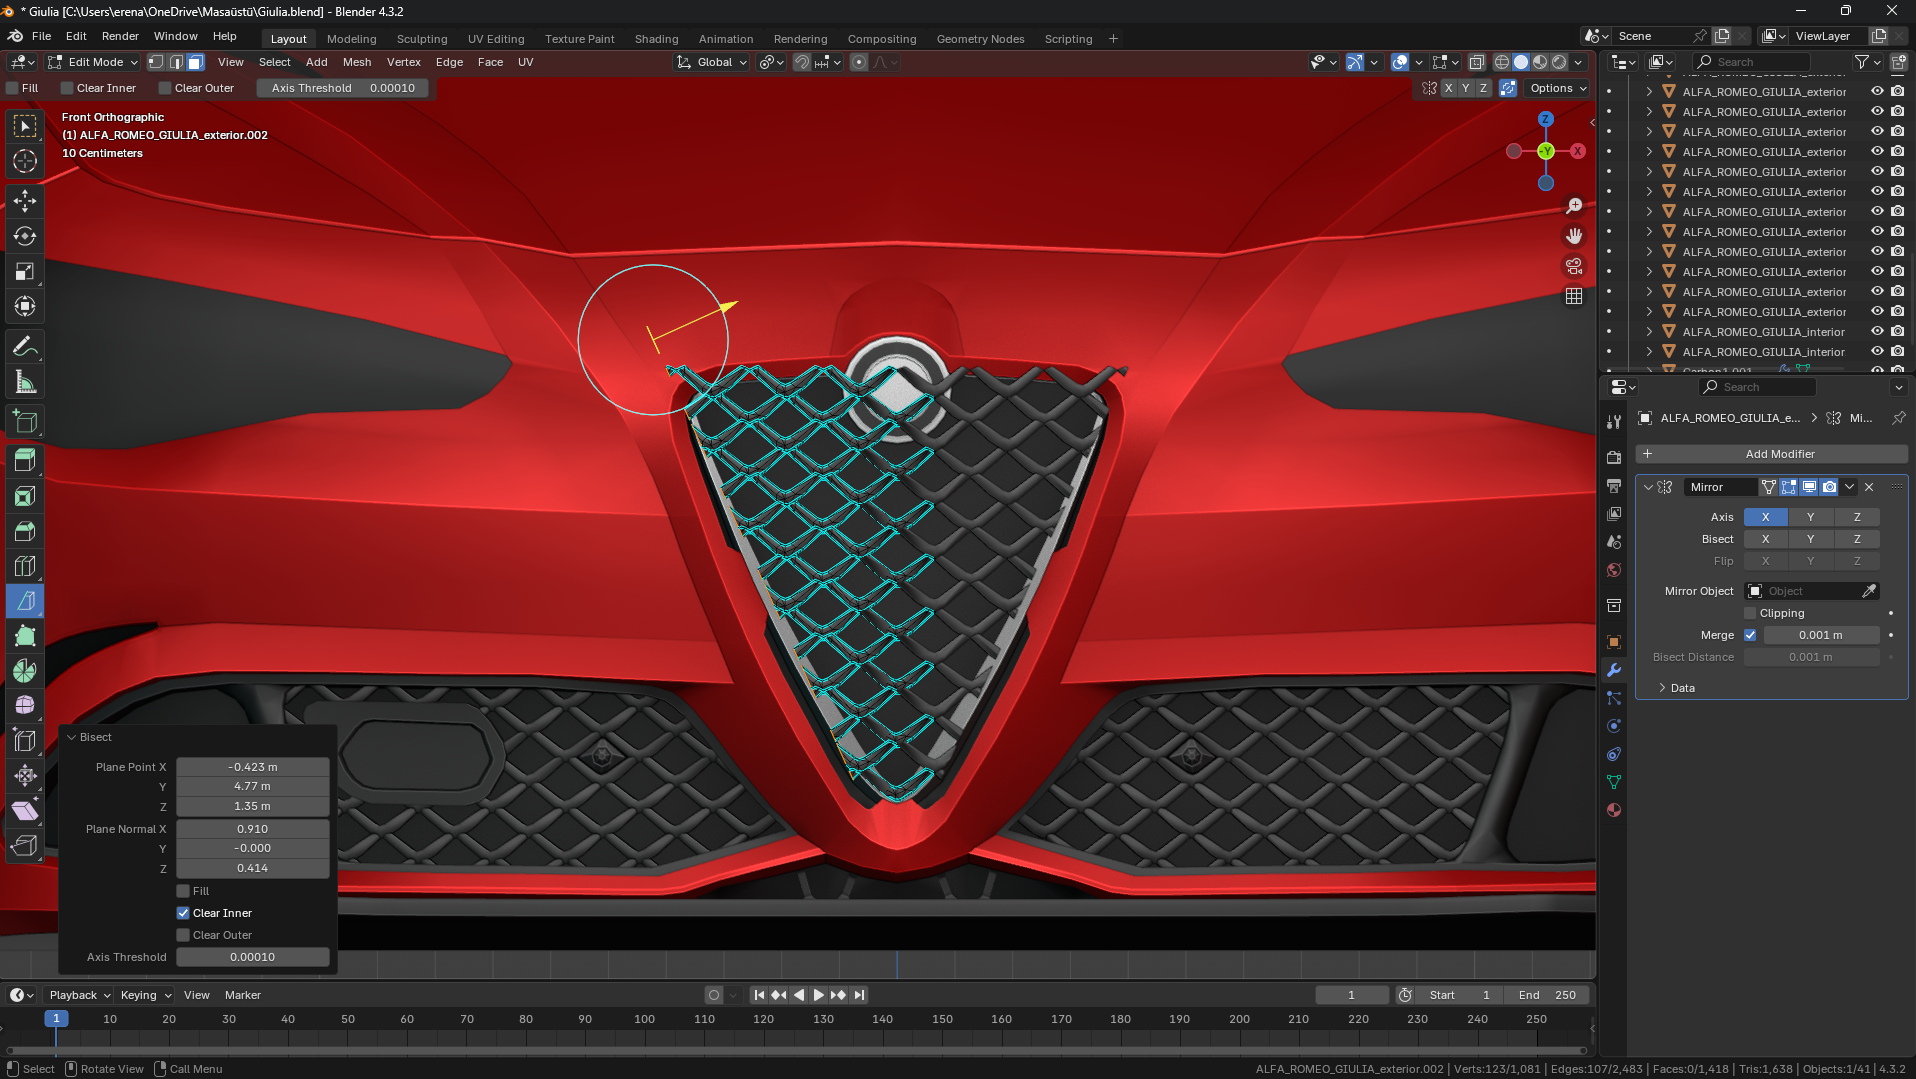Screen dimensions: 1916x1079
Task: Enable the Fill checkbox in Bisect panel
Action: tap(183, 891)
